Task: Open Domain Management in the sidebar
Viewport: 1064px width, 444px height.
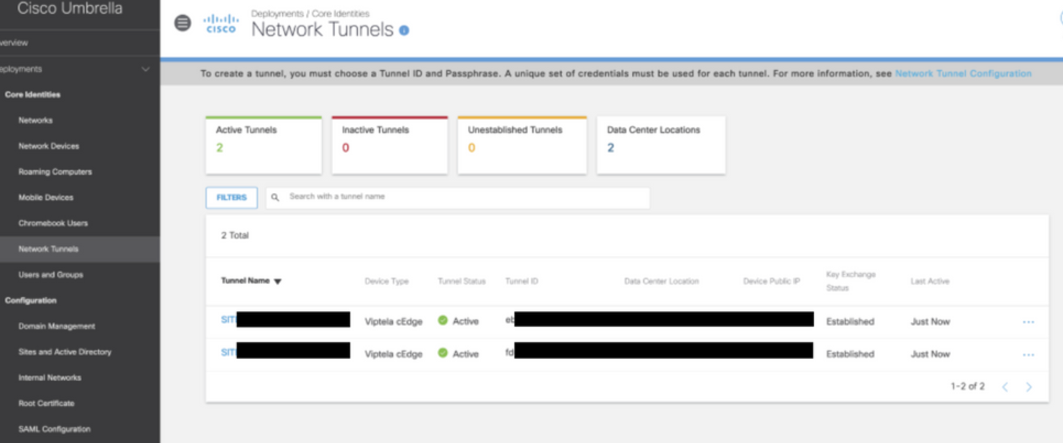Action: click(57, 327)
